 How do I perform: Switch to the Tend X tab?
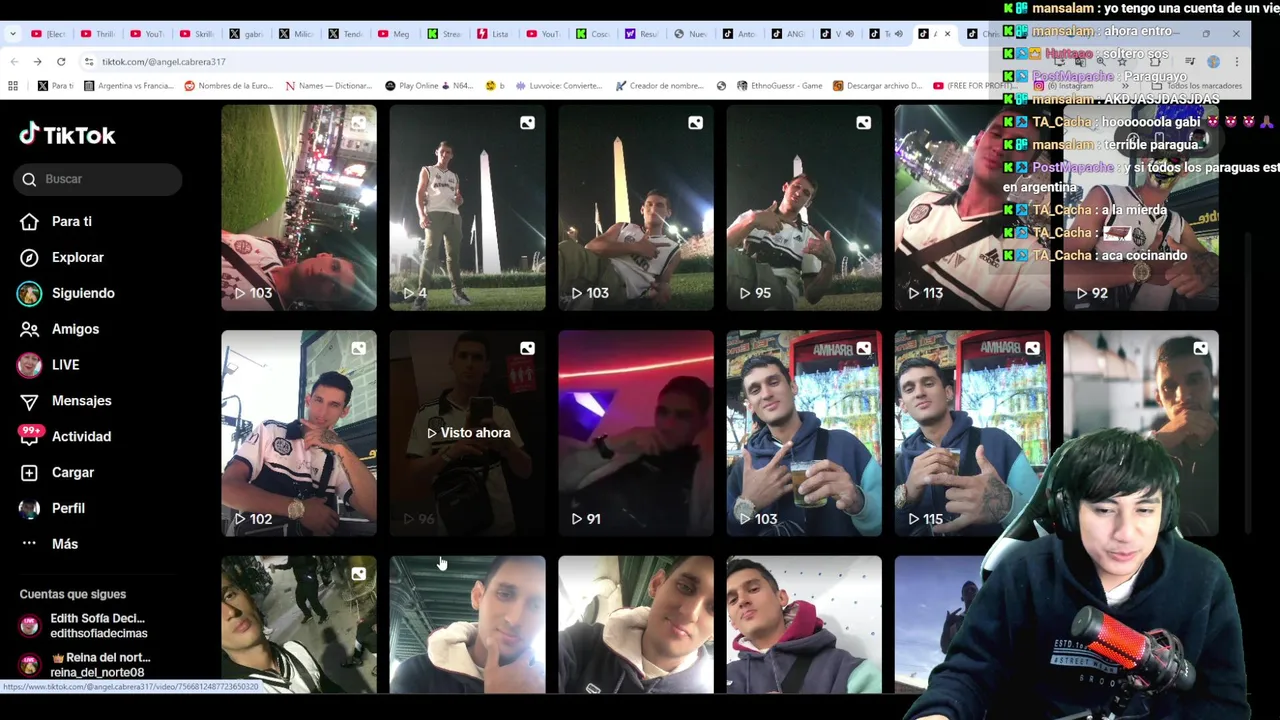tap(346, 34)
